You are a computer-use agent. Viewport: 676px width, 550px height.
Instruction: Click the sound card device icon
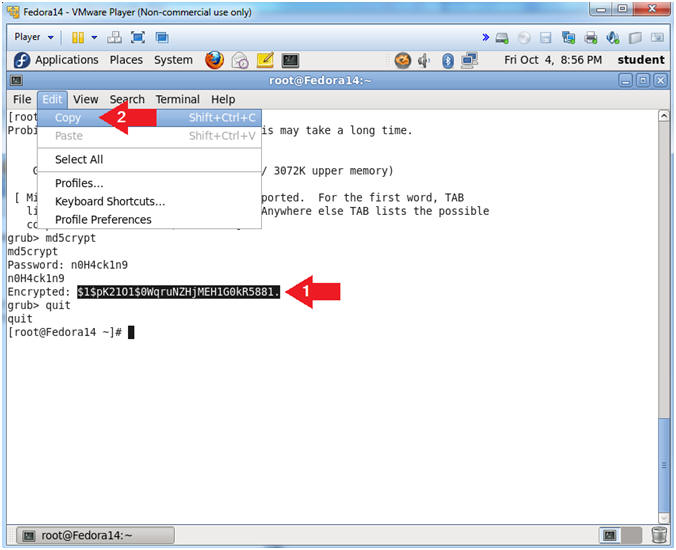(x=613, y=38)
